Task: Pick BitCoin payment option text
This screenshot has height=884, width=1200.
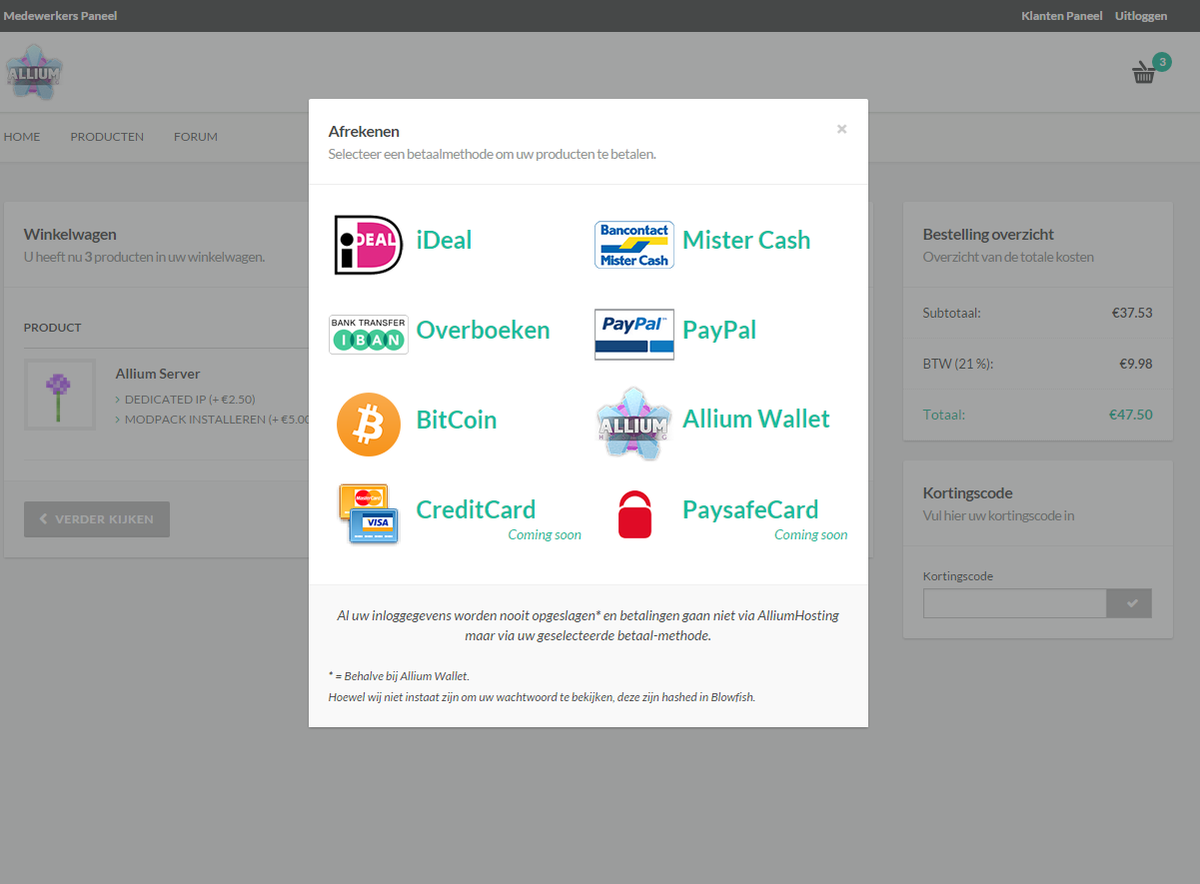Action: (x=456, y=419)
